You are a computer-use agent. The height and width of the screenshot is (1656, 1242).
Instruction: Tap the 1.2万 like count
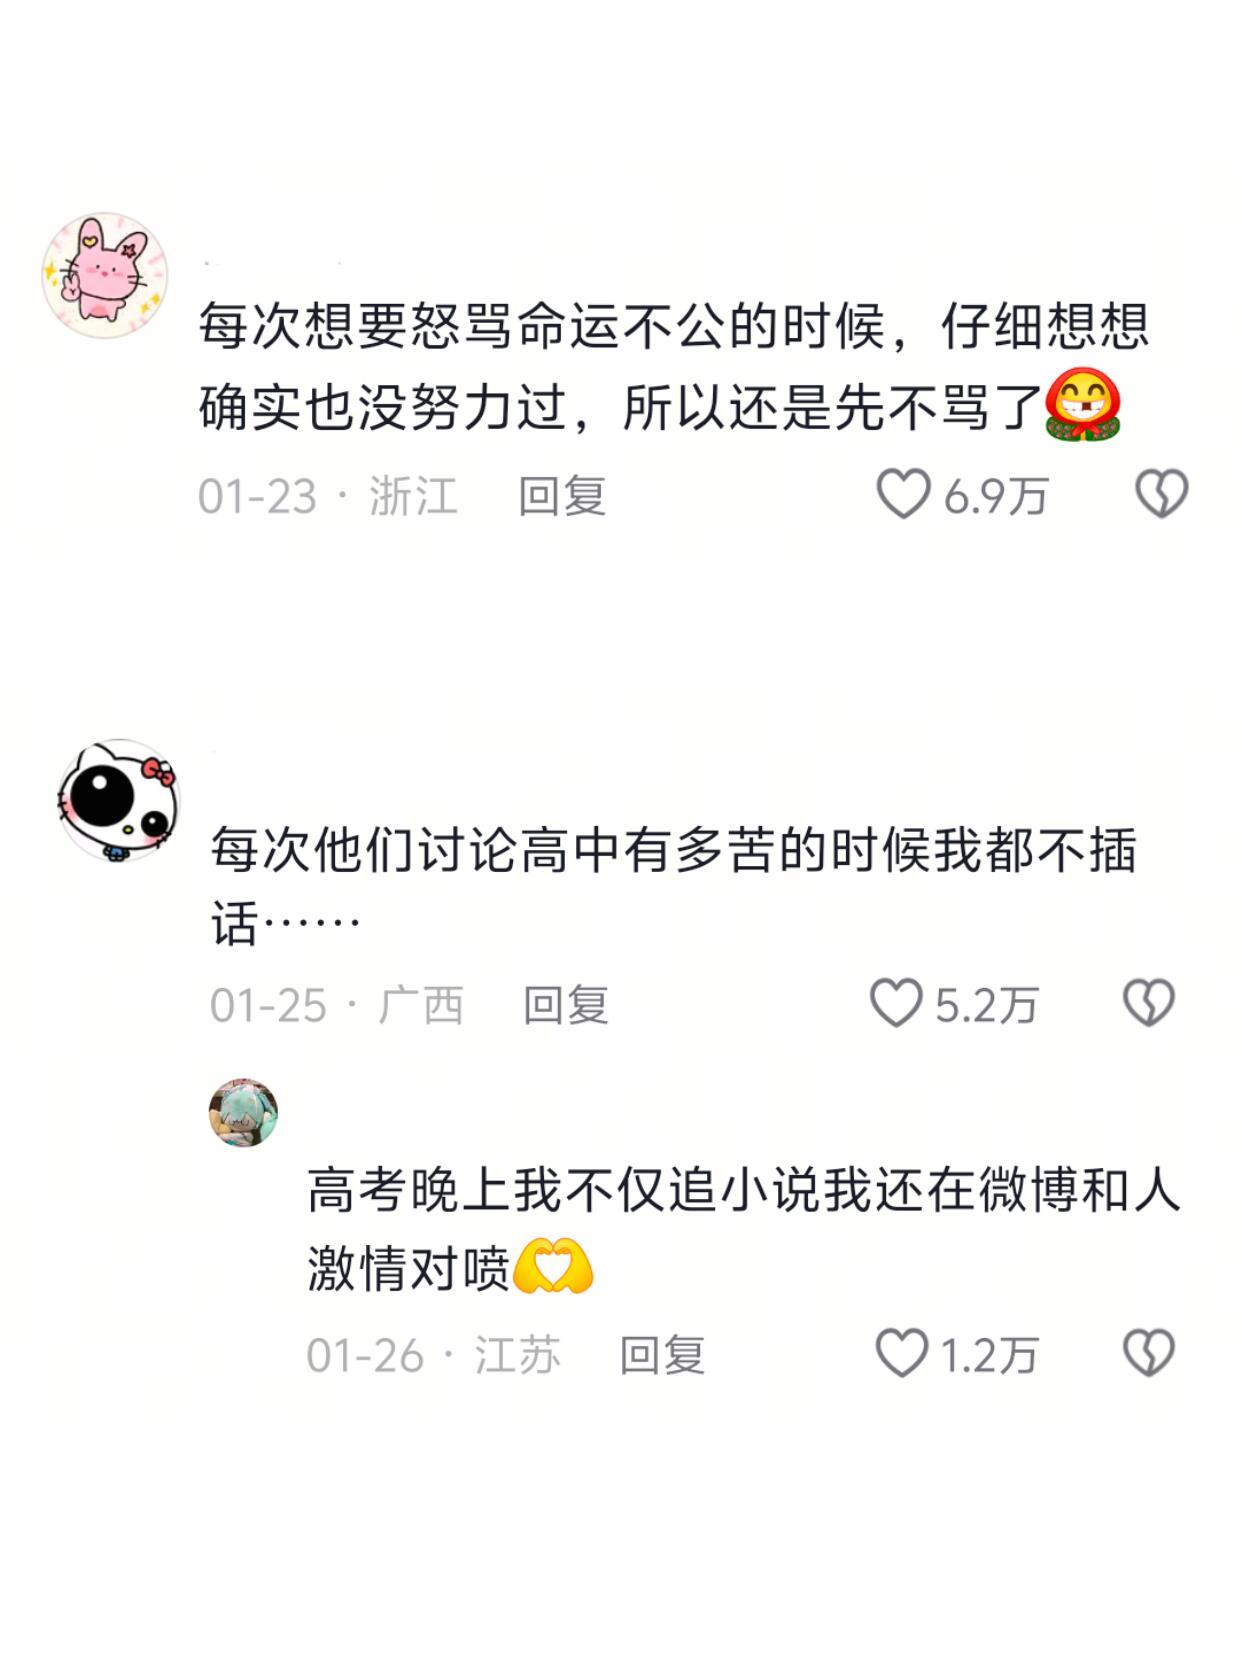pyautogui.click(x=988, y=1356)
